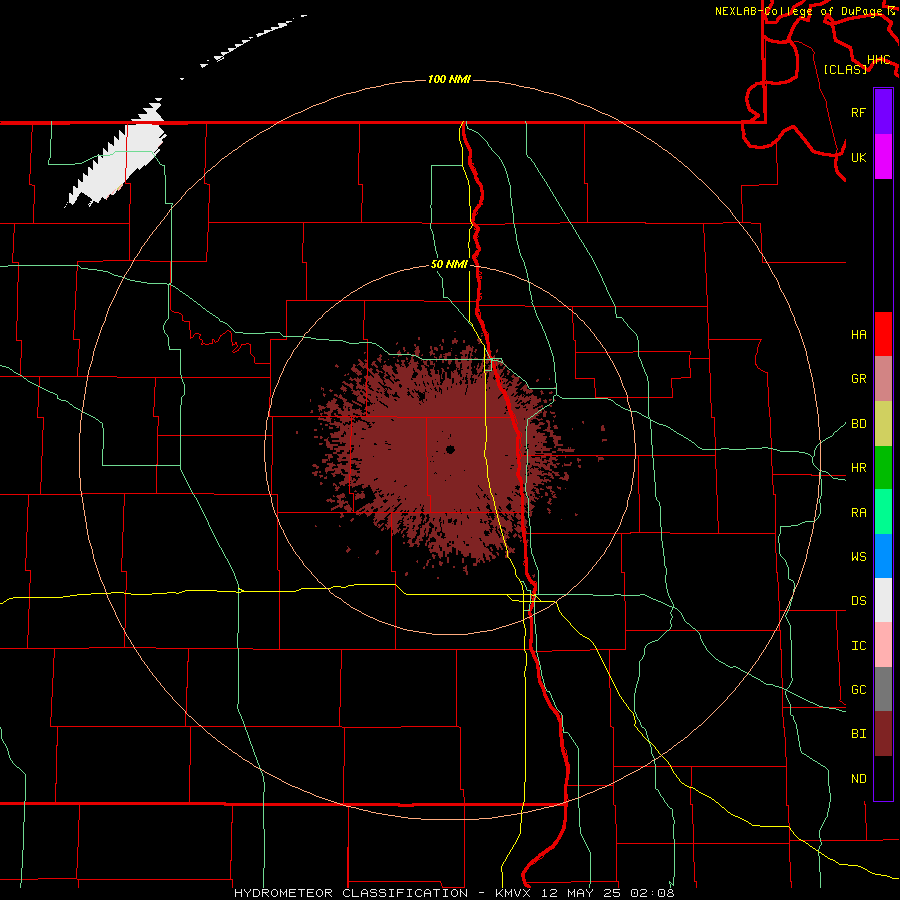Click the DS white legend swatch

(x=883, y=600)
